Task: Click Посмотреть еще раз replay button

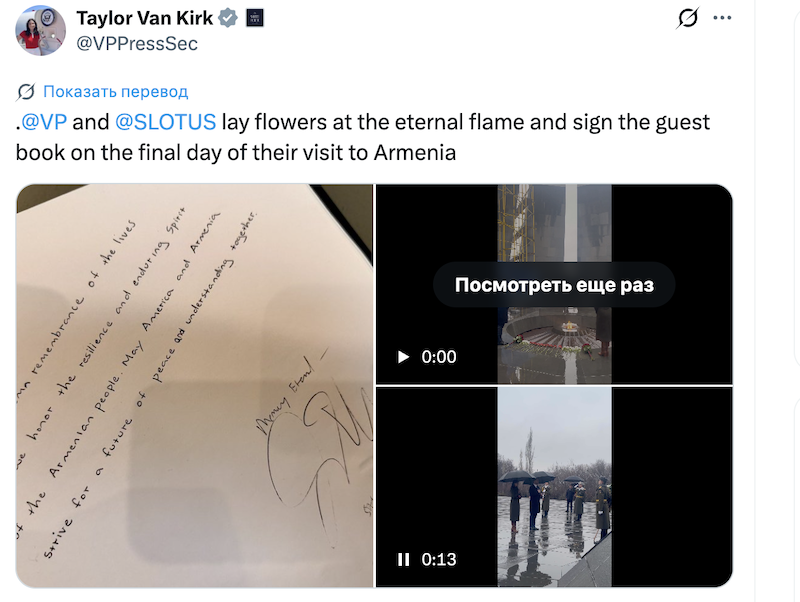Action: click(x=554, y=285)
